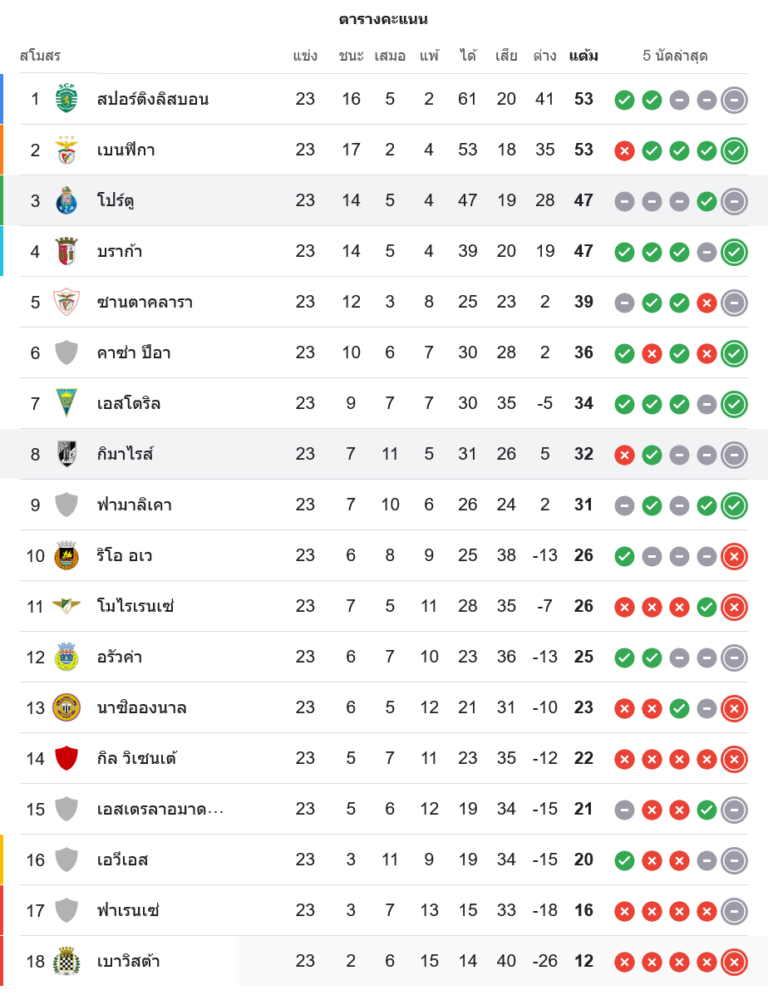Click Sporting's latest match draw indicator

(734, 100)
